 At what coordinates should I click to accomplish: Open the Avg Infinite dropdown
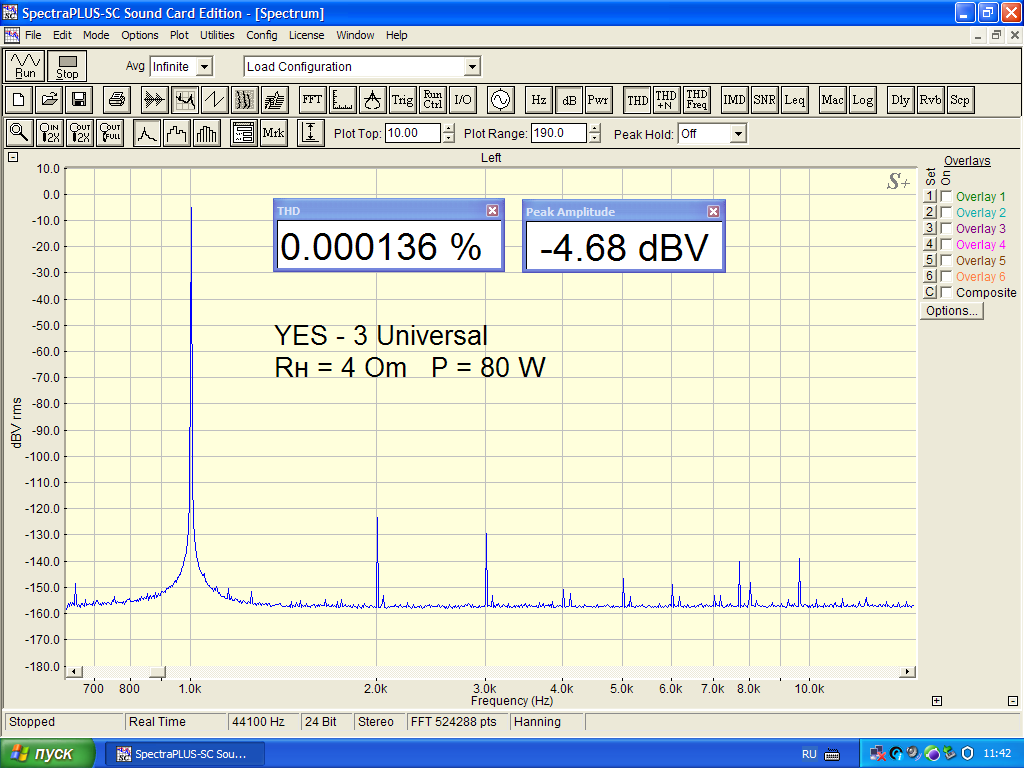coord(204,67)
